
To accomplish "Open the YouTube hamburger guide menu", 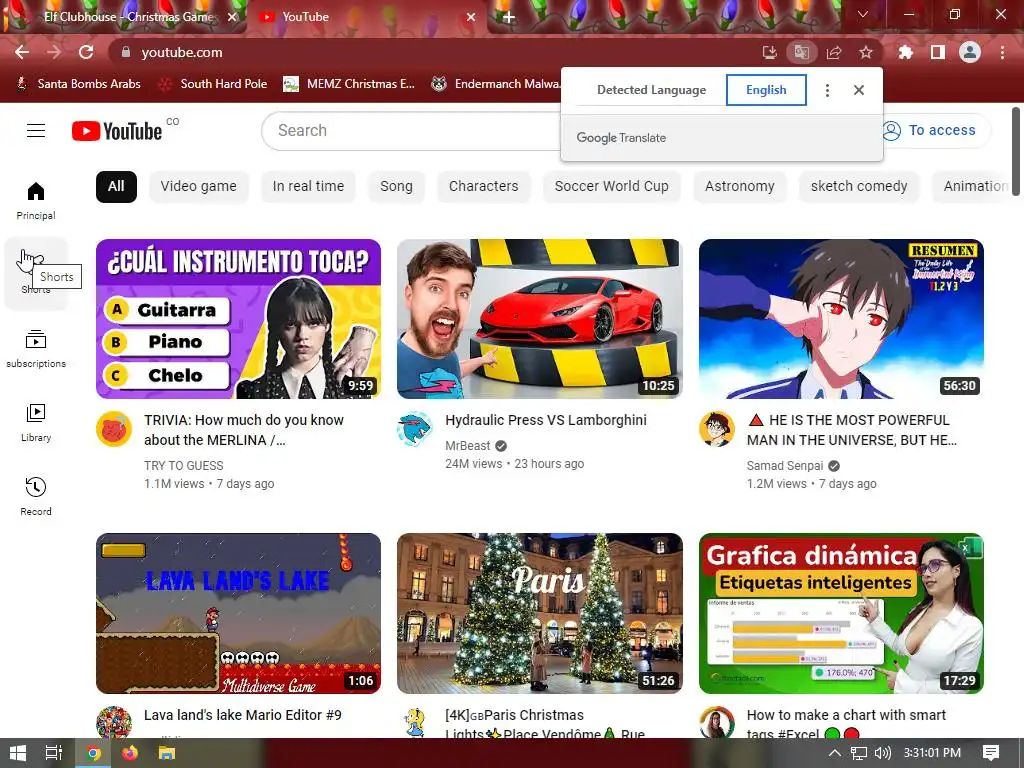I will (36, 131).
